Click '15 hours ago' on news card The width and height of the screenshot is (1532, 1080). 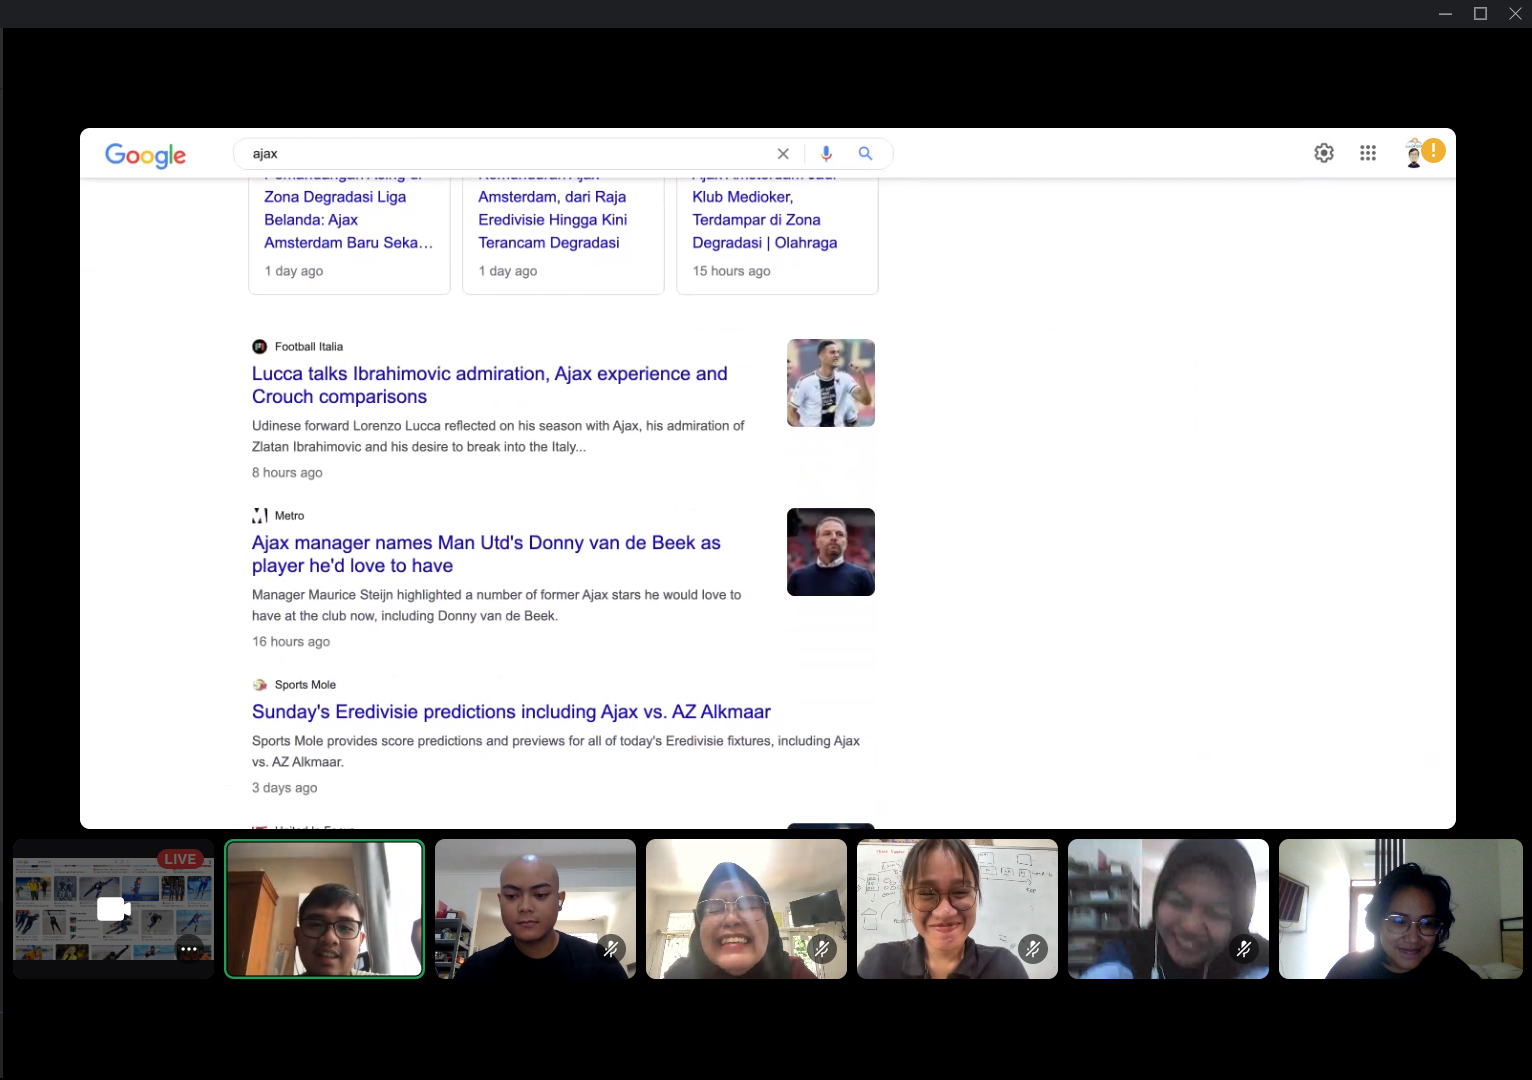point(732,271)
